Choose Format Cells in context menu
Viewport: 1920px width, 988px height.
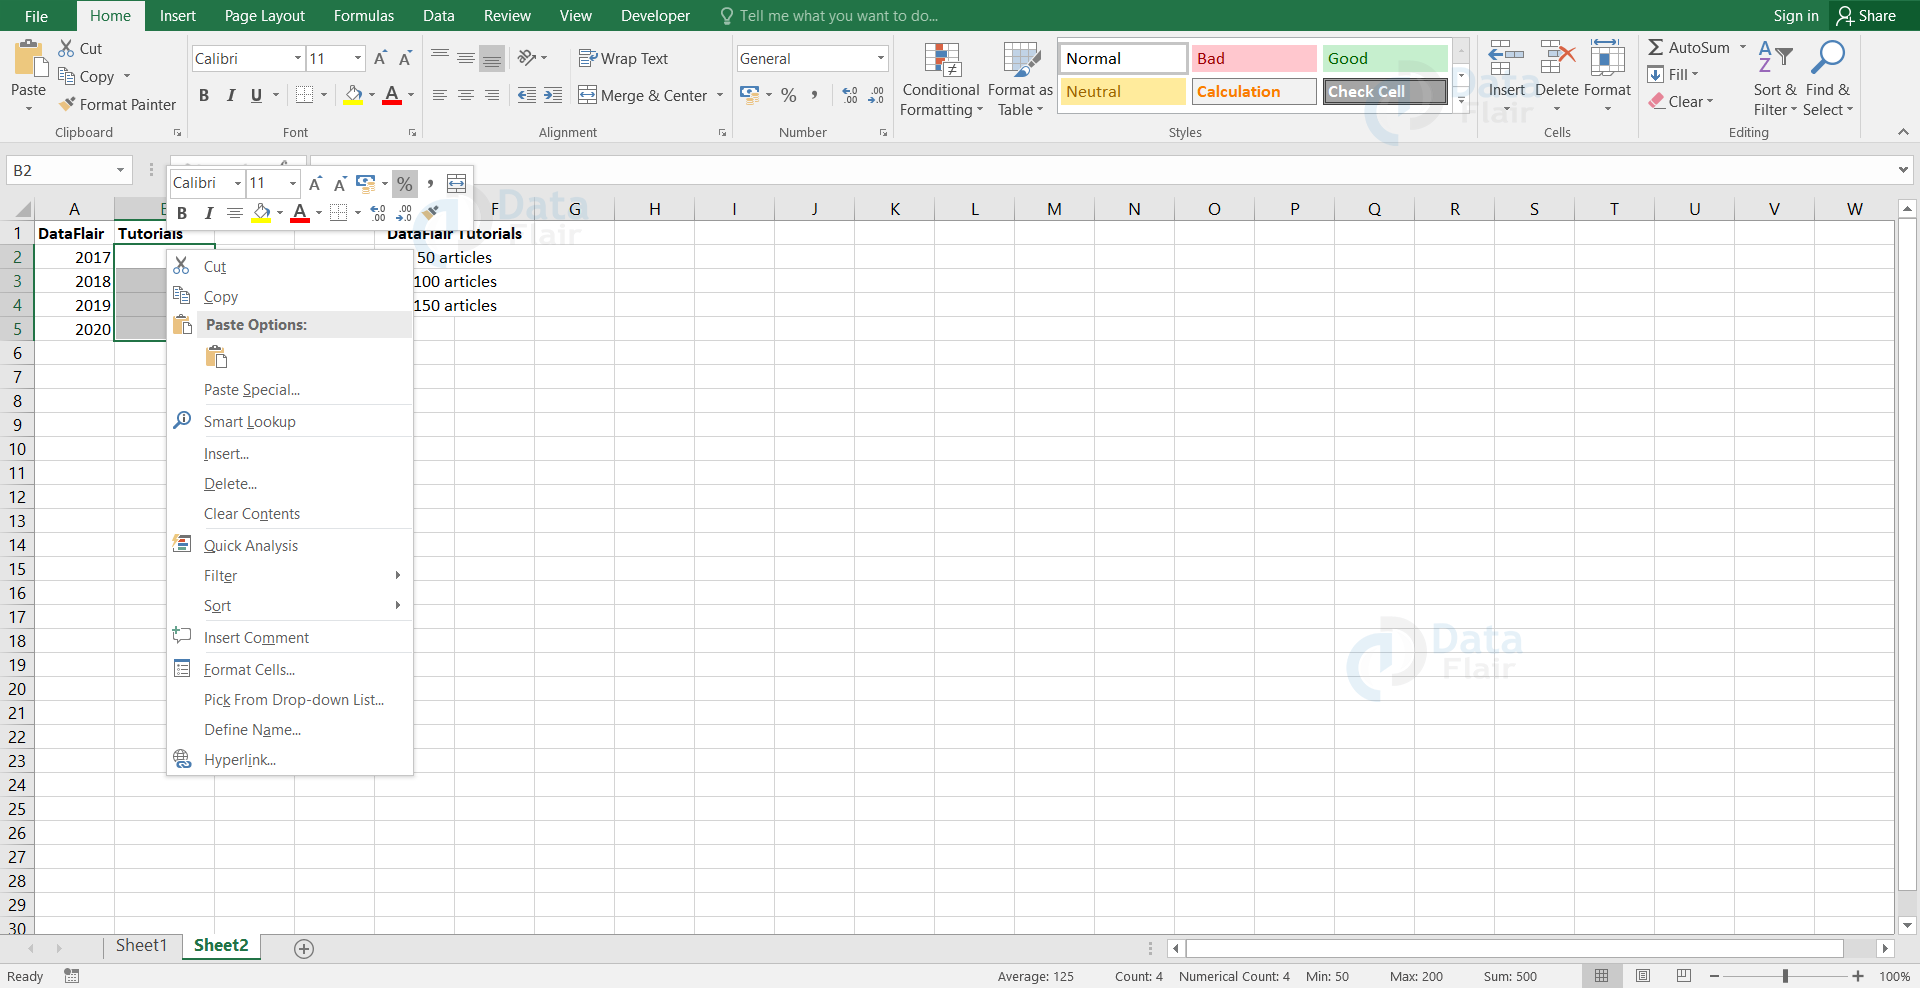290,670
